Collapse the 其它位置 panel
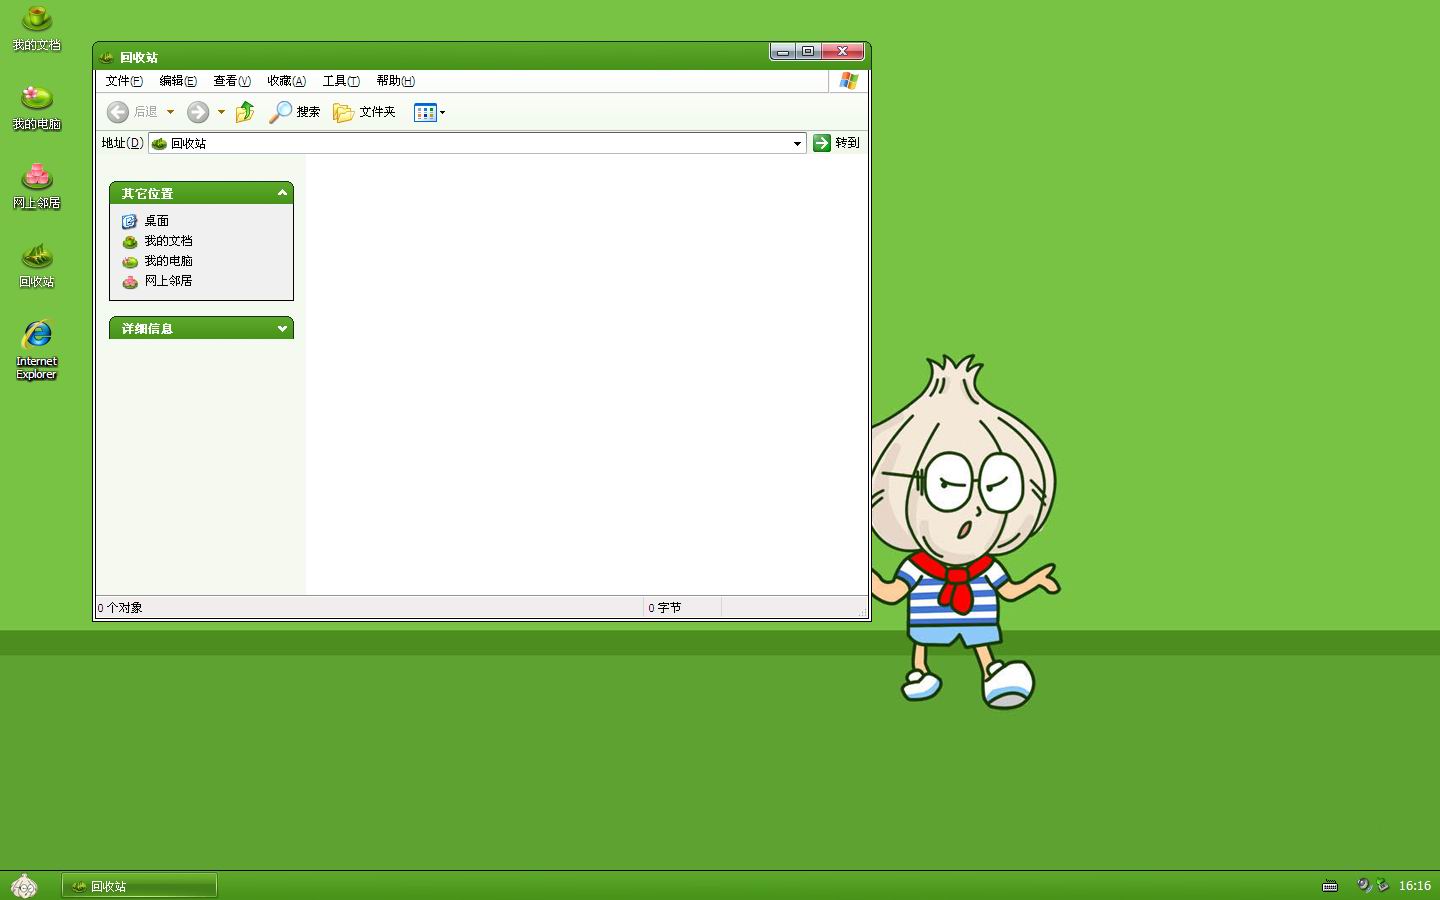Screen dimensions: 1440x900 click(282, 193)
